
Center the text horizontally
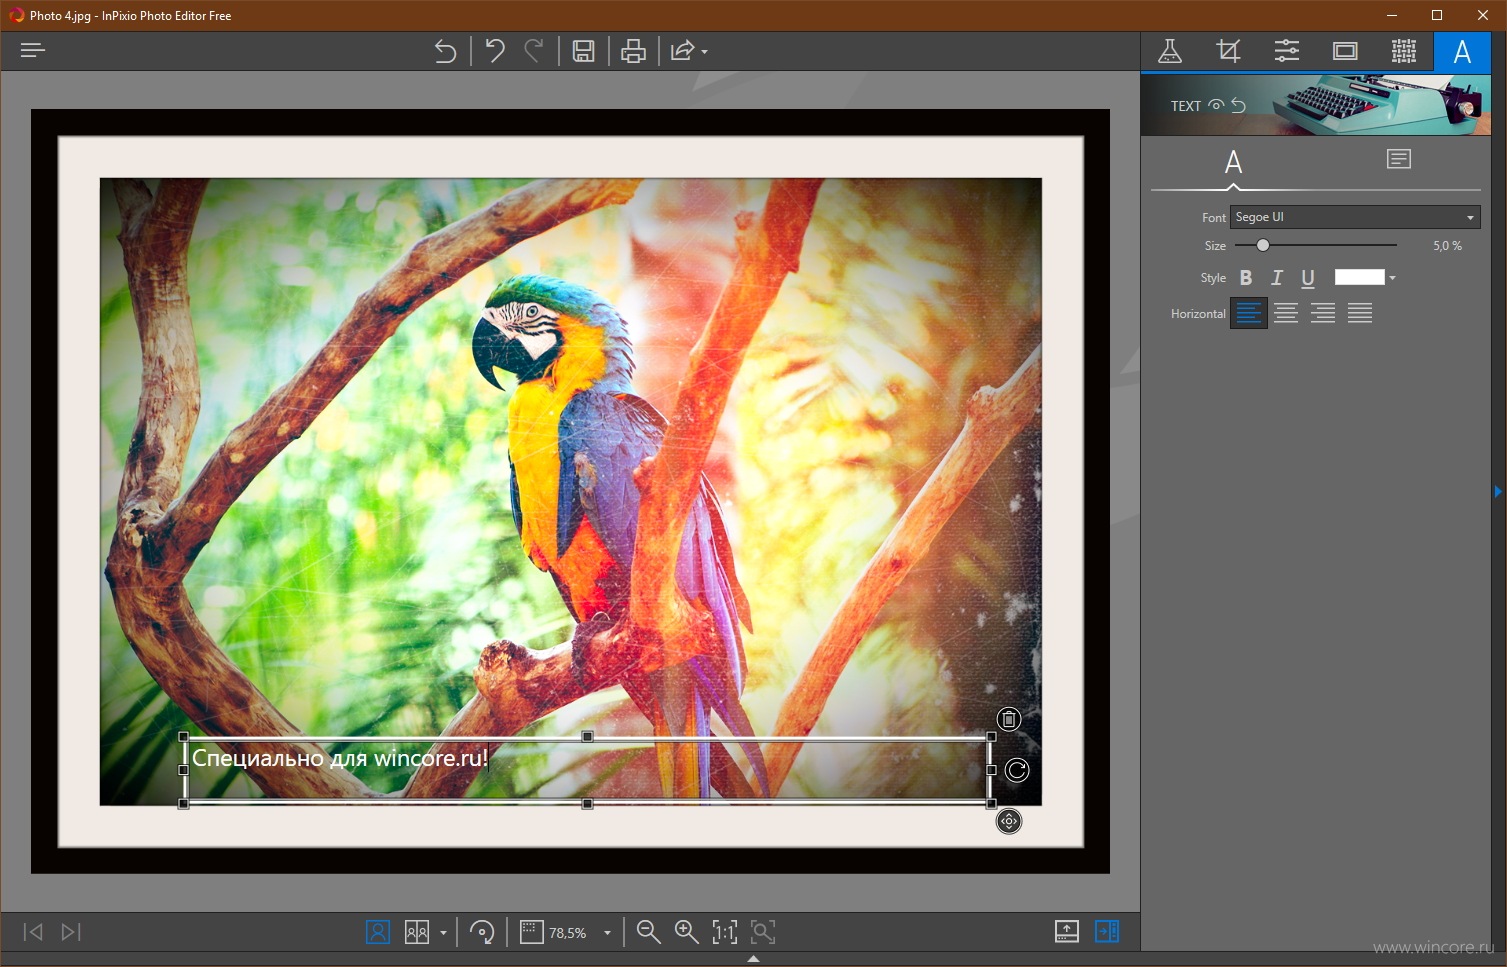[1286, 313]
